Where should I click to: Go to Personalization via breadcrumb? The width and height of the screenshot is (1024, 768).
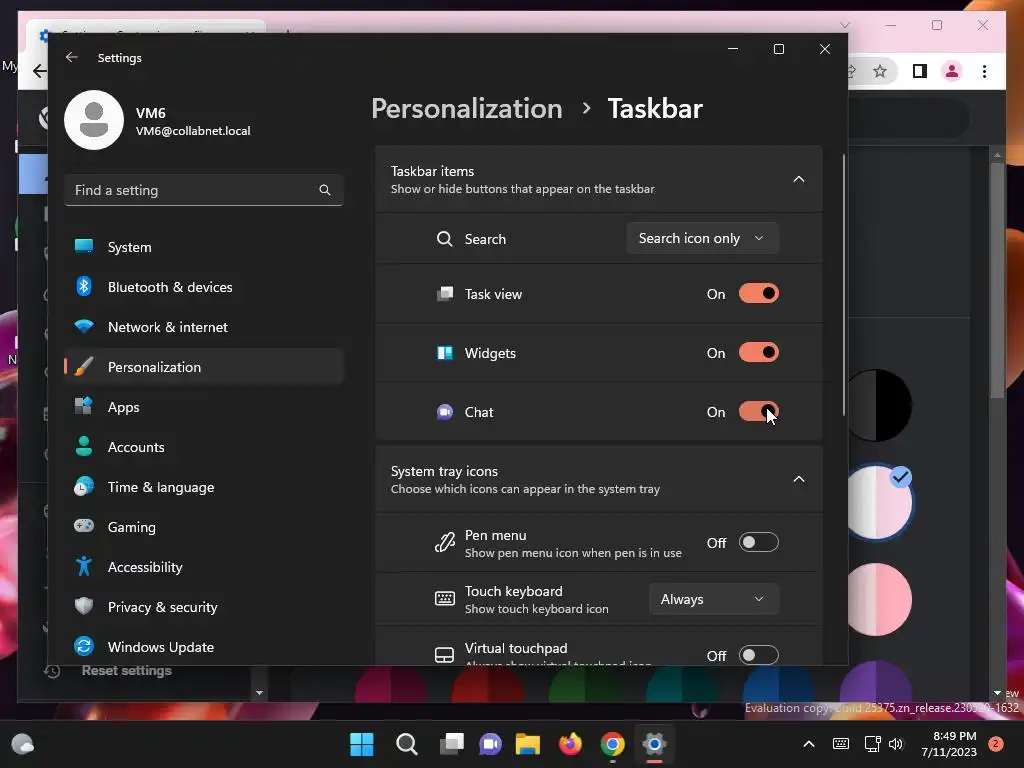[x=466, y=108]
